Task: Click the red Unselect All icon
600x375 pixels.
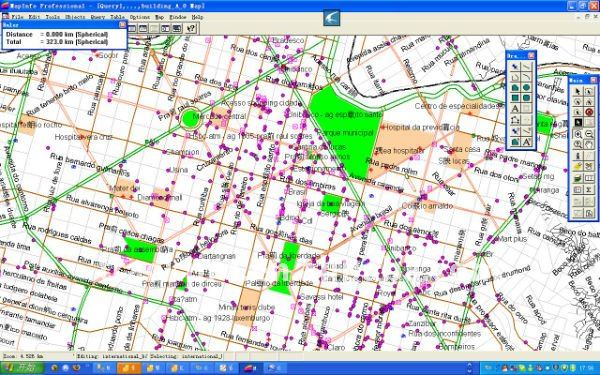Action: (589, 112)
